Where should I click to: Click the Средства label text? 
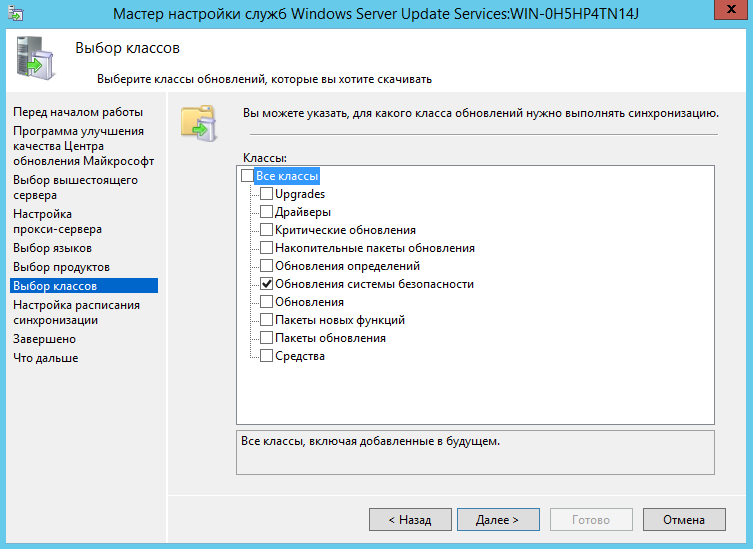(x=300, y=356)
